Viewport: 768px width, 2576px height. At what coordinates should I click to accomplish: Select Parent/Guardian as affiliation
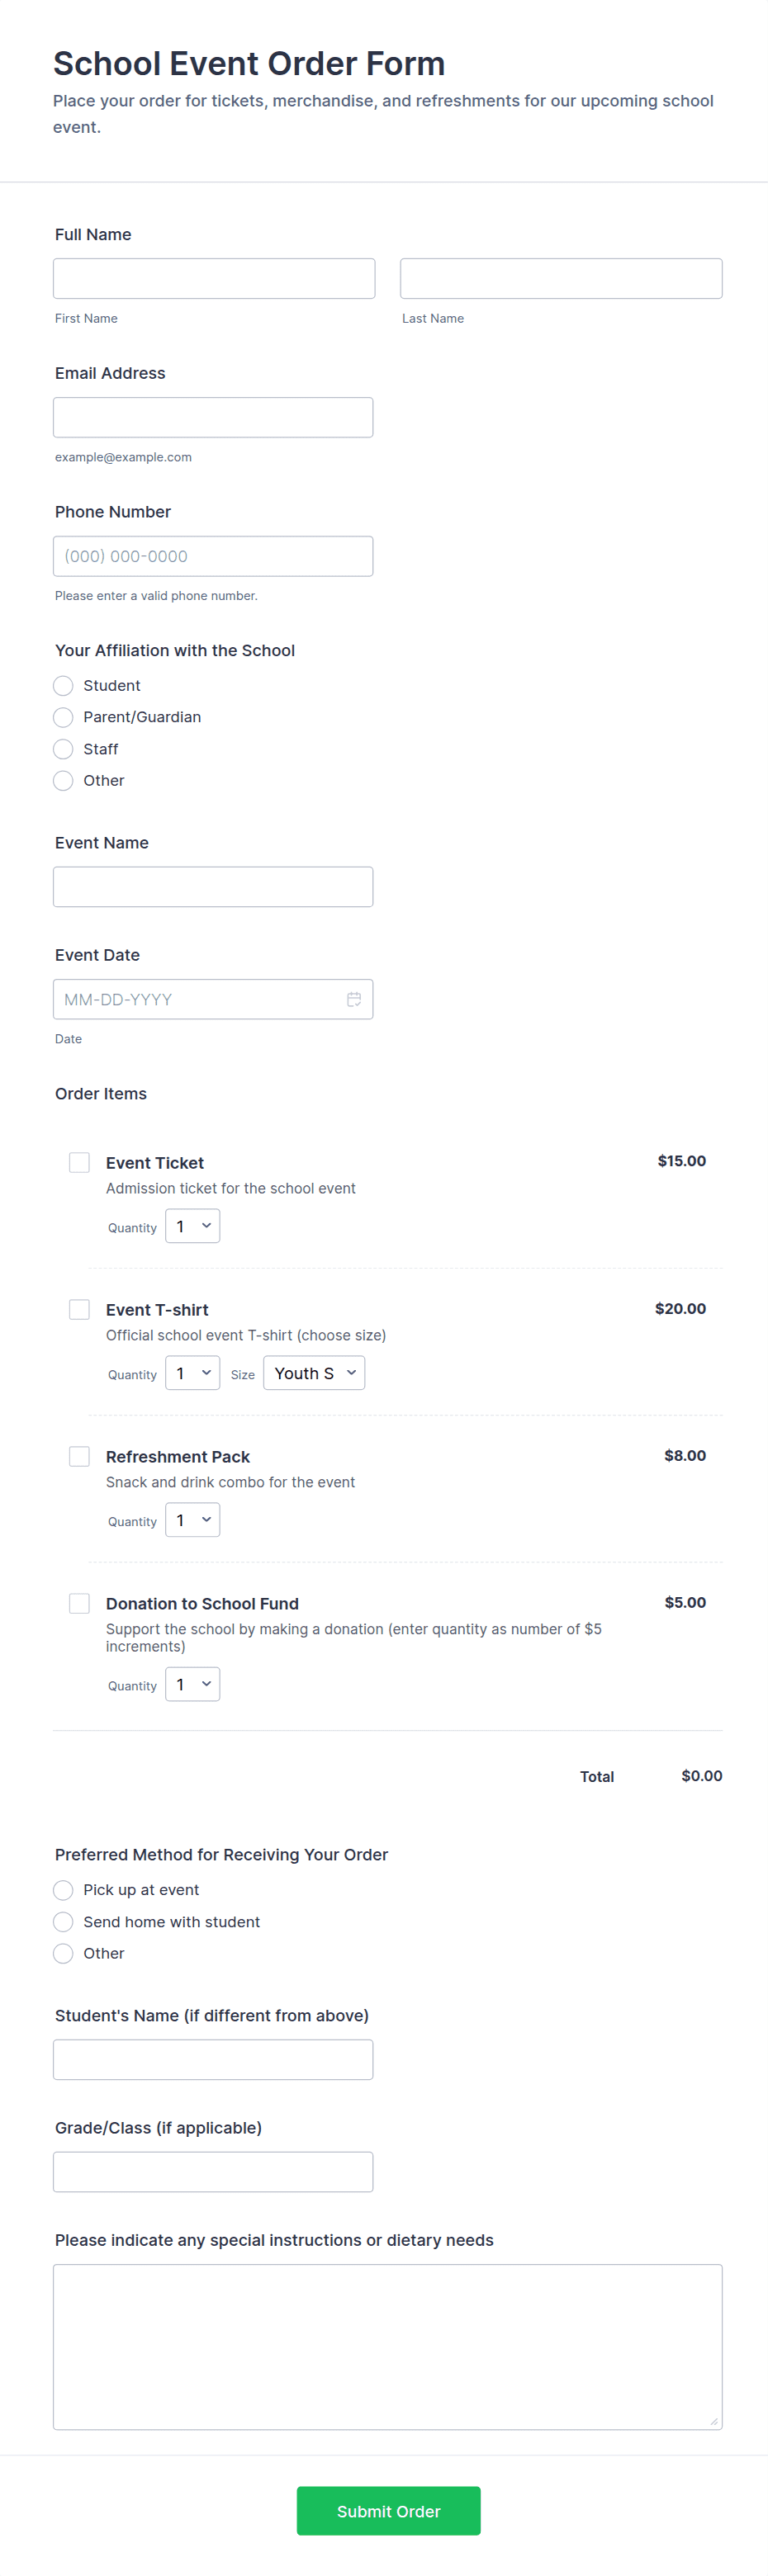point(63,717)
